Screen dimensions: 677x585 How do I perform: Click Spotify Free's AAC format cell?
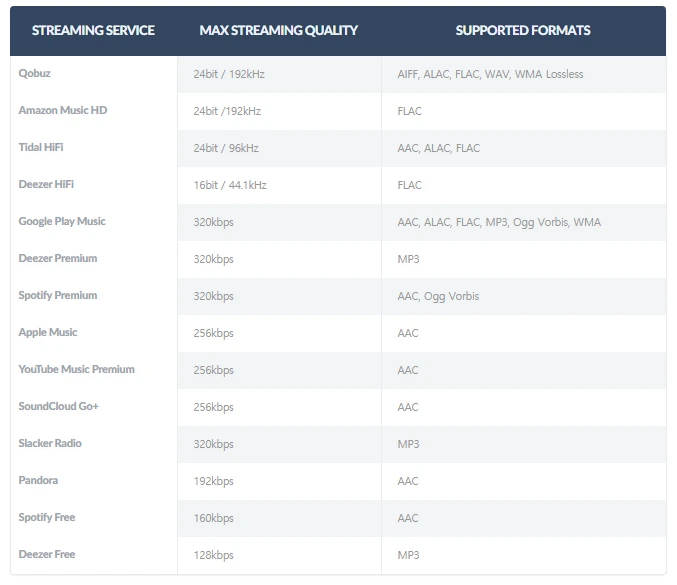coord(408,518)
